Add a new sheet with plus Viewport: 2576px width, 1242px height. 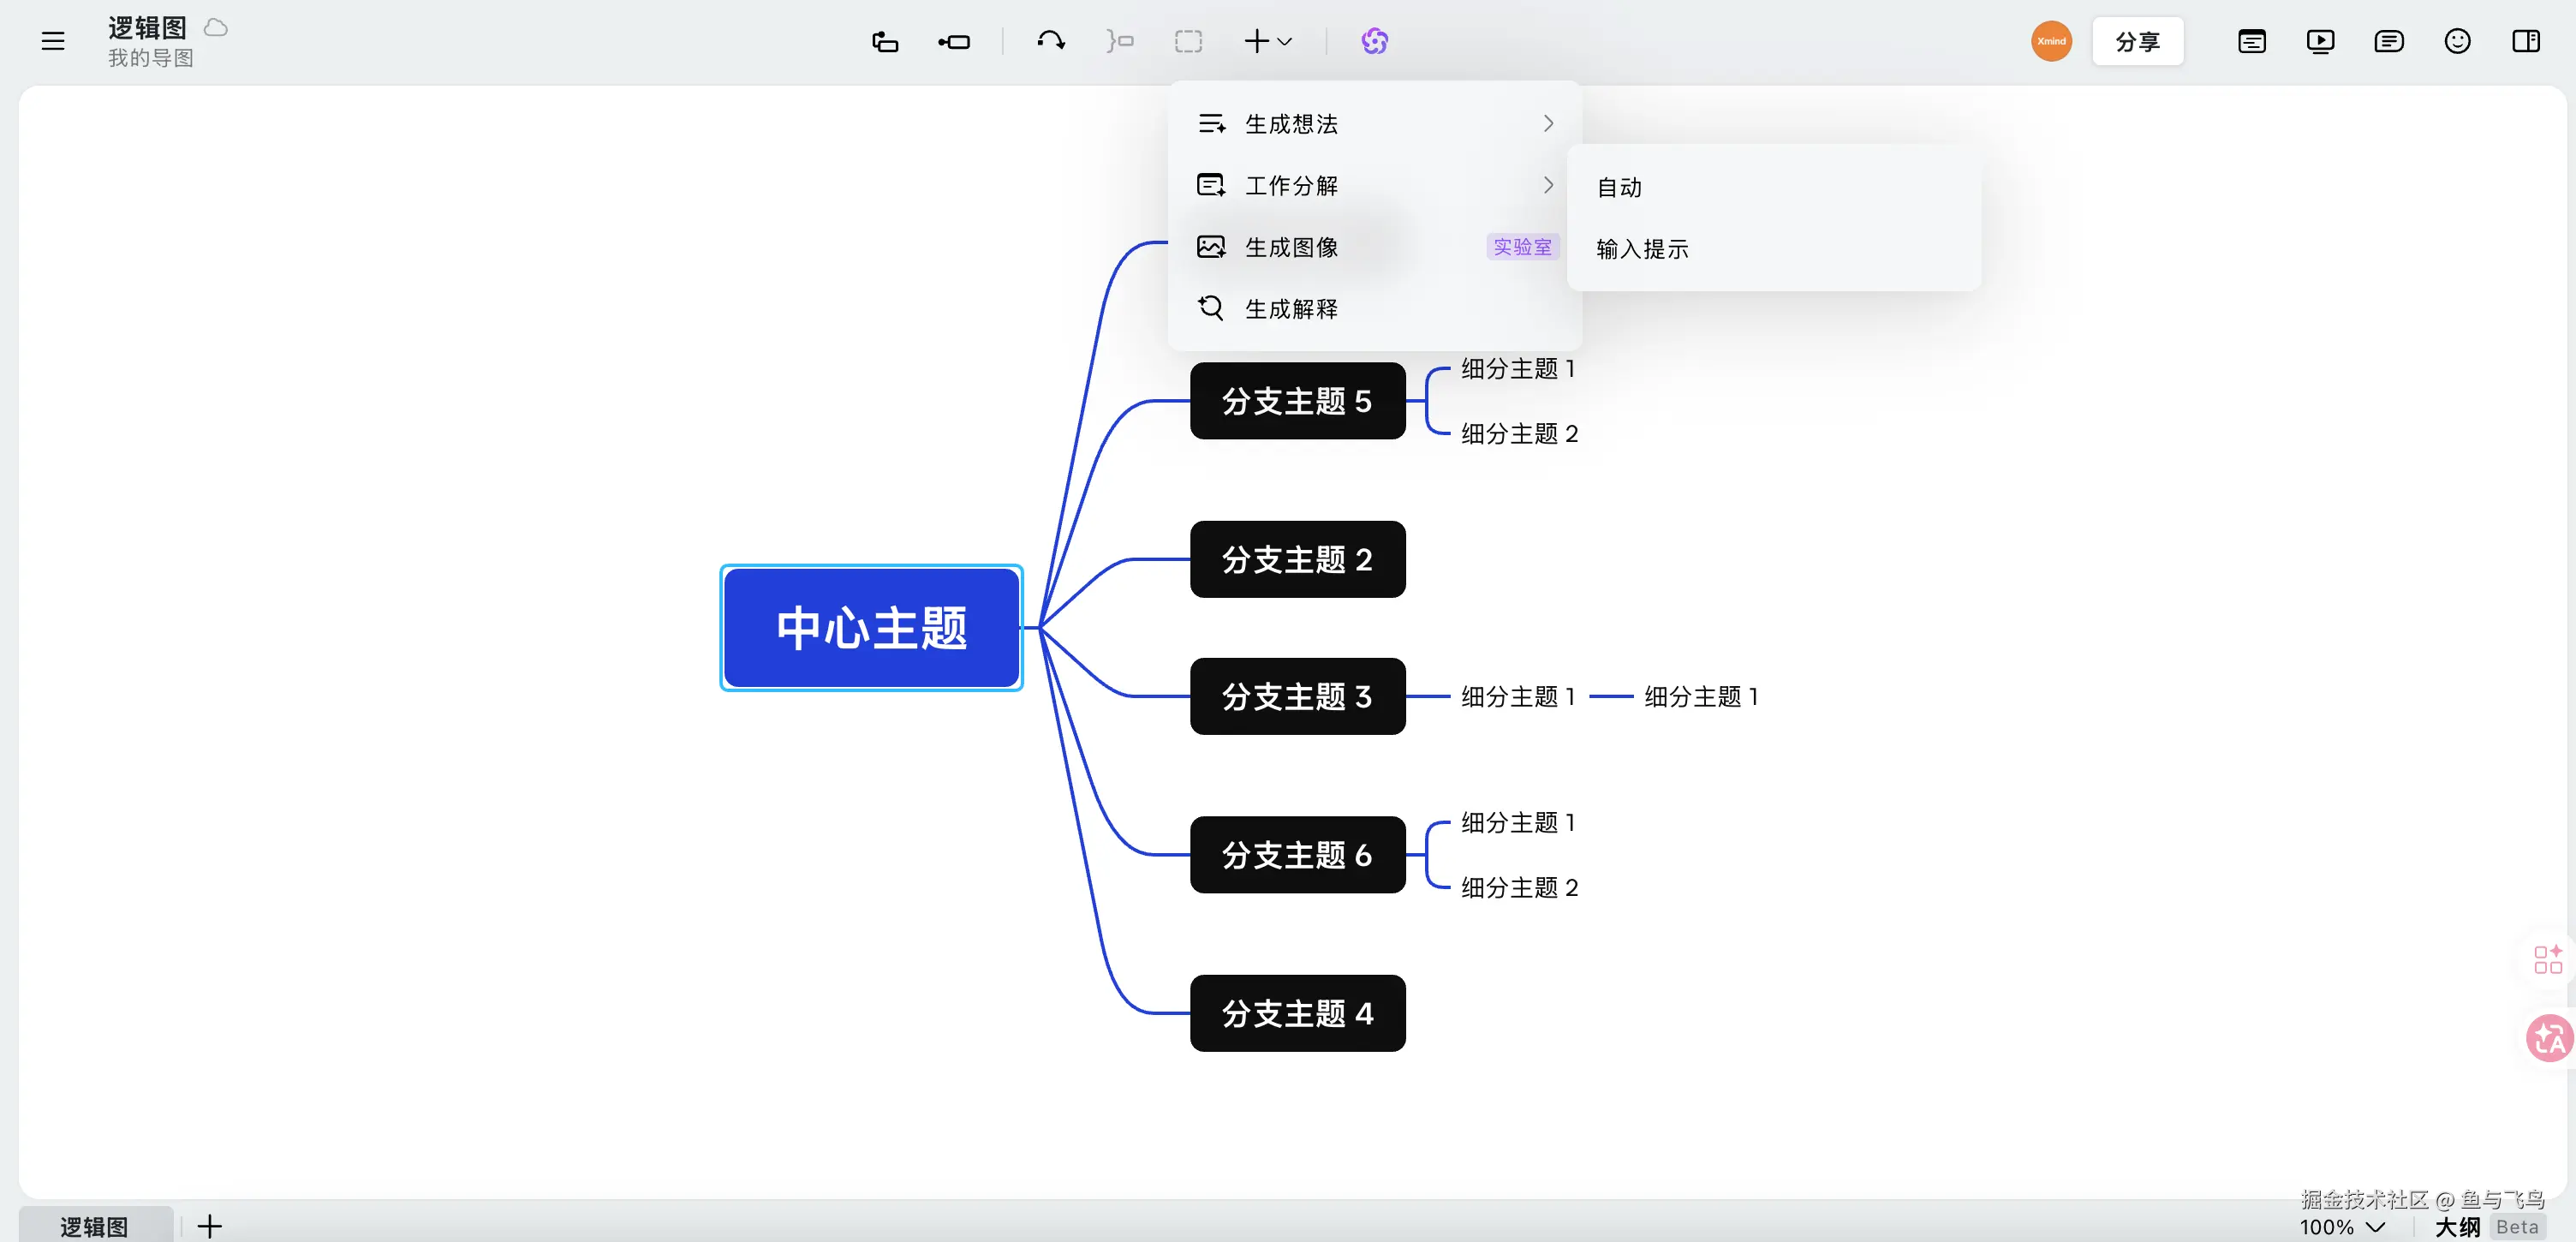click(x=209, y=1226)
